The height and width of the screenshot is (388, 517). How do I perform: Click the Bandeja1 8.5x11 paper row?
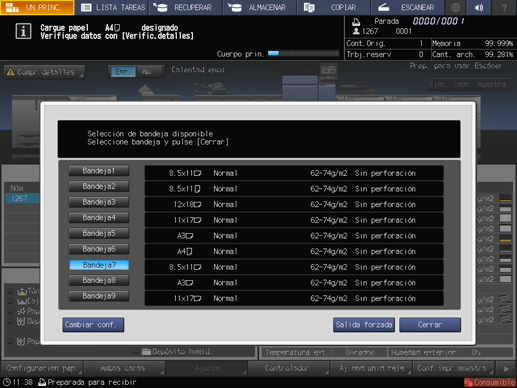tap(294, 173)
